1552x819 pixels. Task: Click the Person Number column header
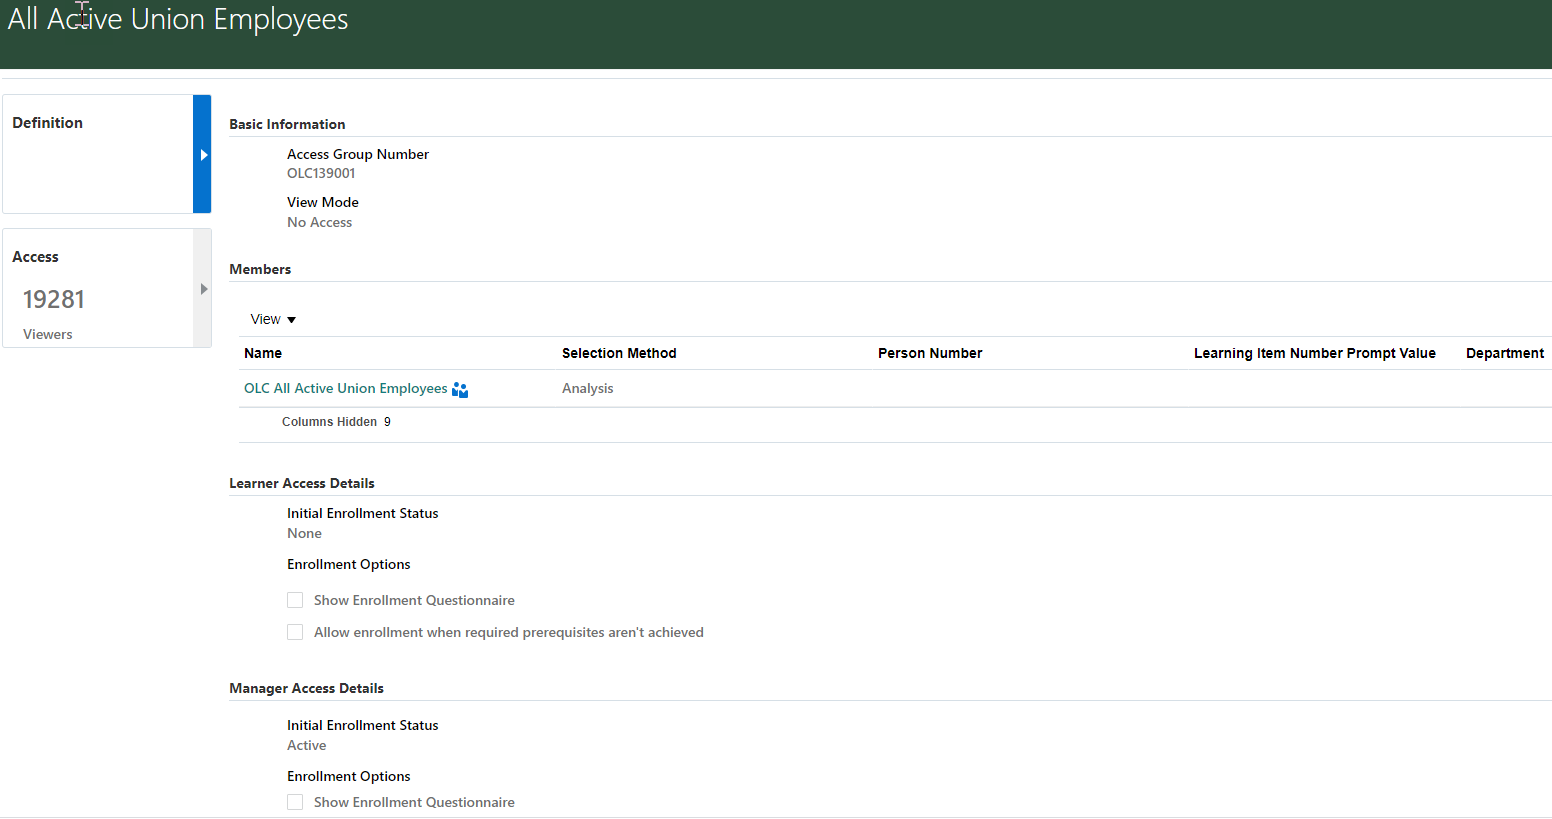coord(930,353)
